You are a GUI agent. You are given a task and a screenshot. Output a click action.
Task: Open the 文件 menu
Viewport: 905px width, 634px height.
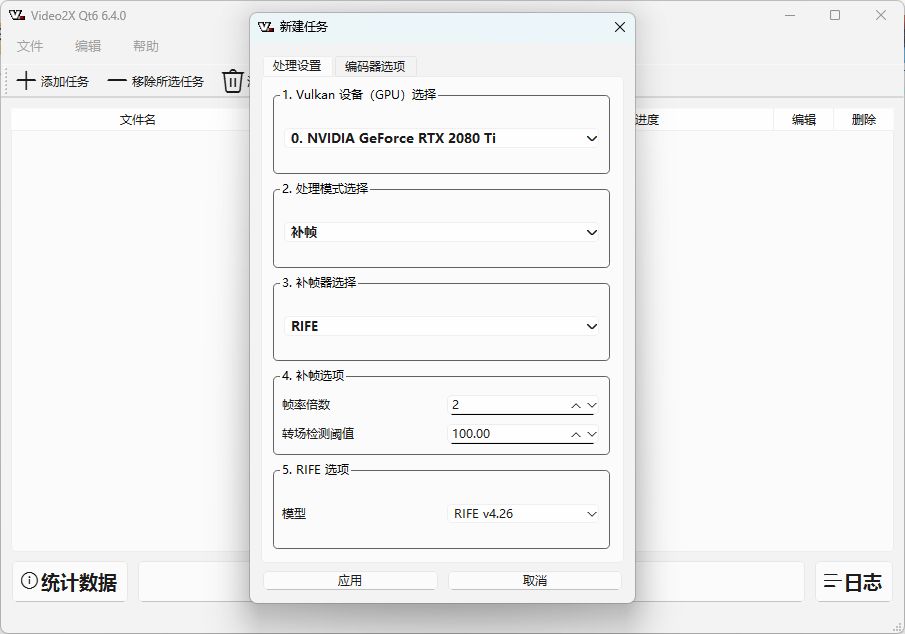point(30,46)
